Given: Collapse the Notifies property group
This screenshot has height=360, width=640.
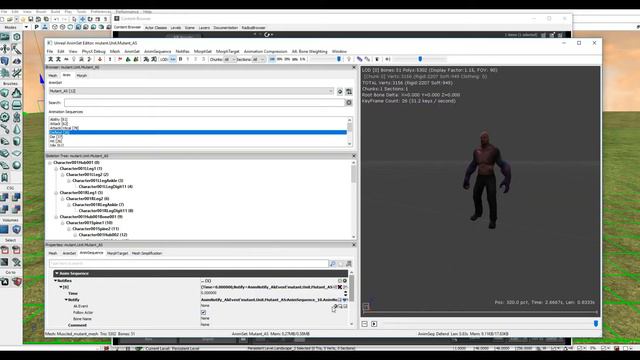Looking at the screenshot, I should (x=56, y=281).
